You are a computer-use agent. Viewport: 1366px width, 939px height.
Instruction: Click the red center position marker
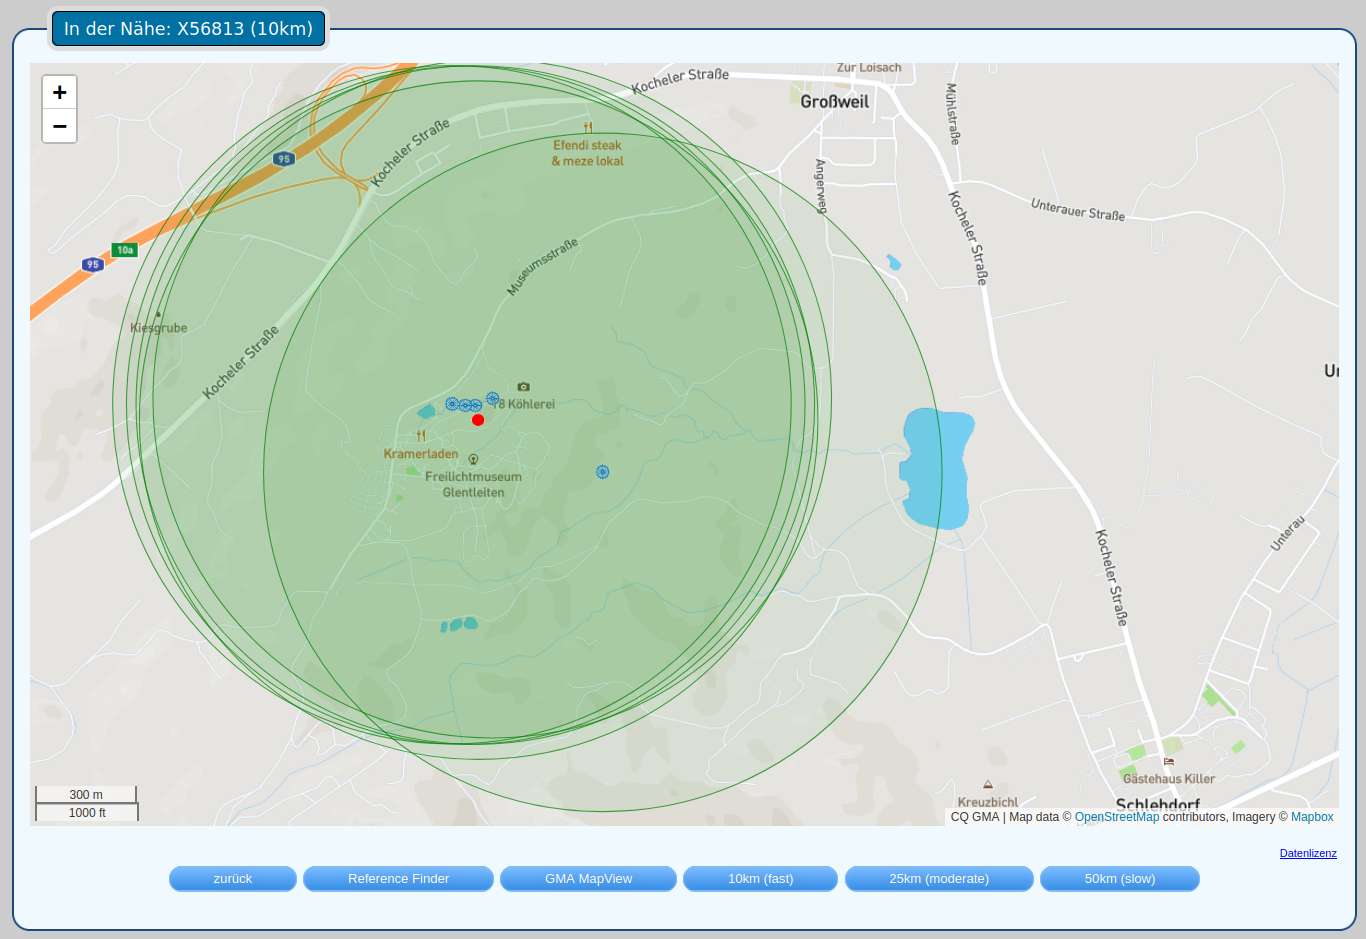478,420
